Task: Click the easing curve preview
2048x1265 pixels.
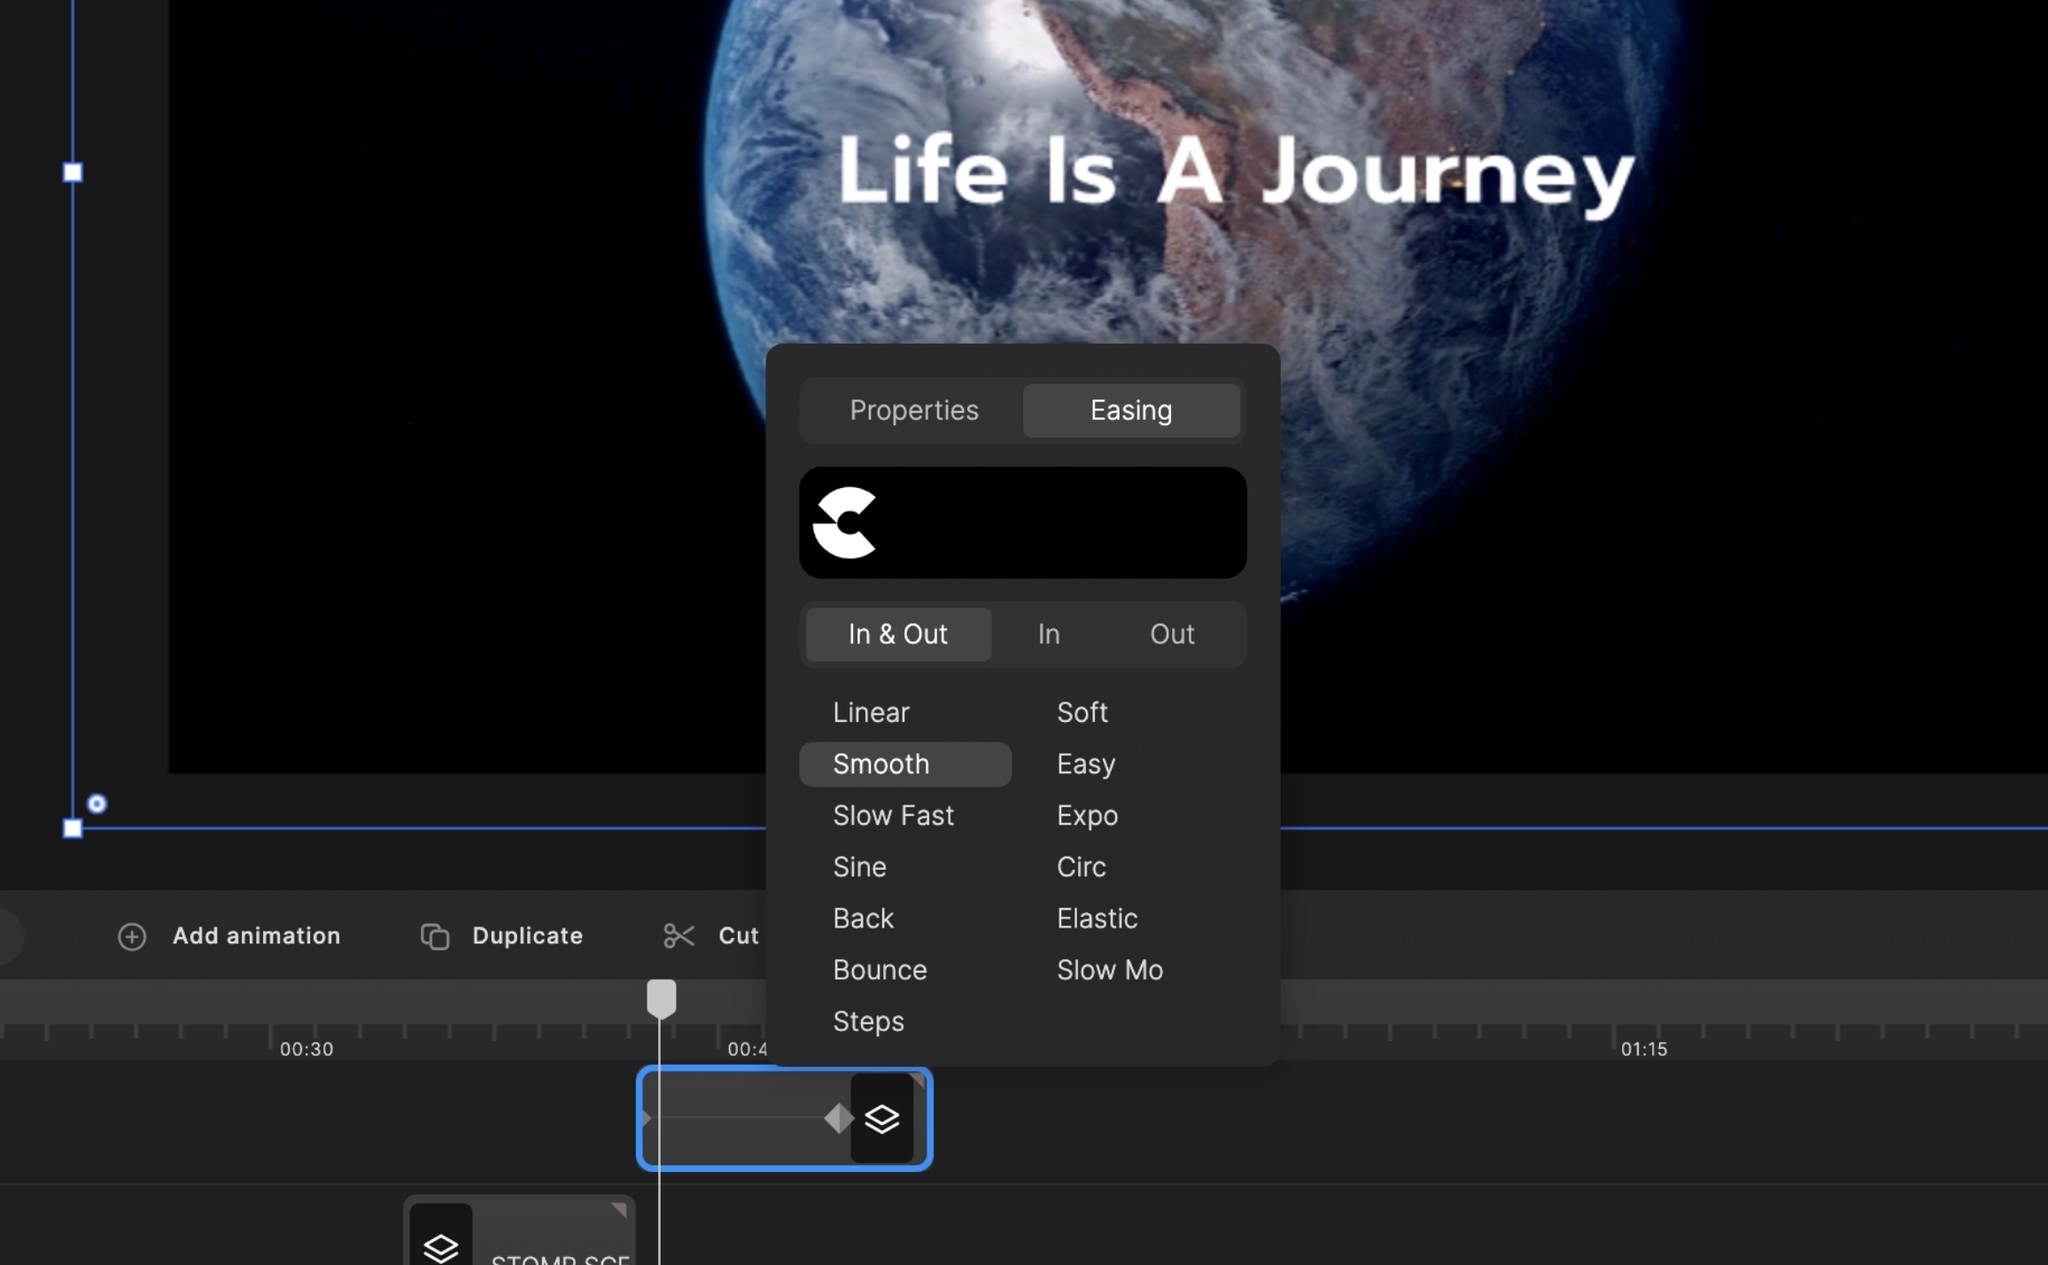Action: [1022, 521]
